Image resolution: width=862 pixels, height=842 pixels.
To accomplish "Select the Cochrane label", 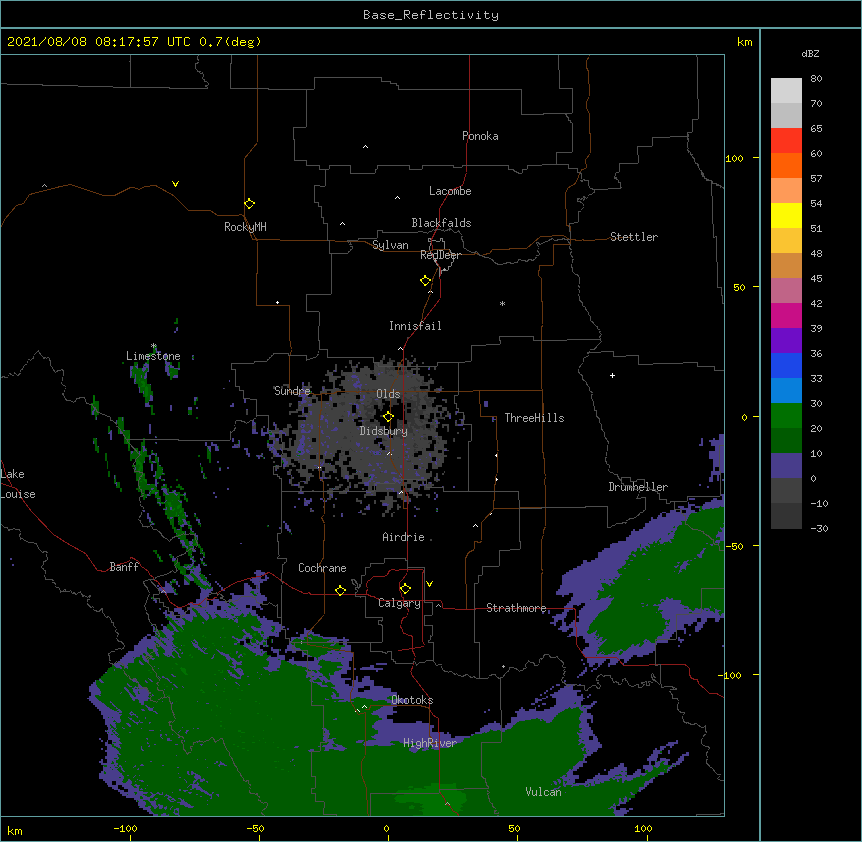I will tap(322, 568).
